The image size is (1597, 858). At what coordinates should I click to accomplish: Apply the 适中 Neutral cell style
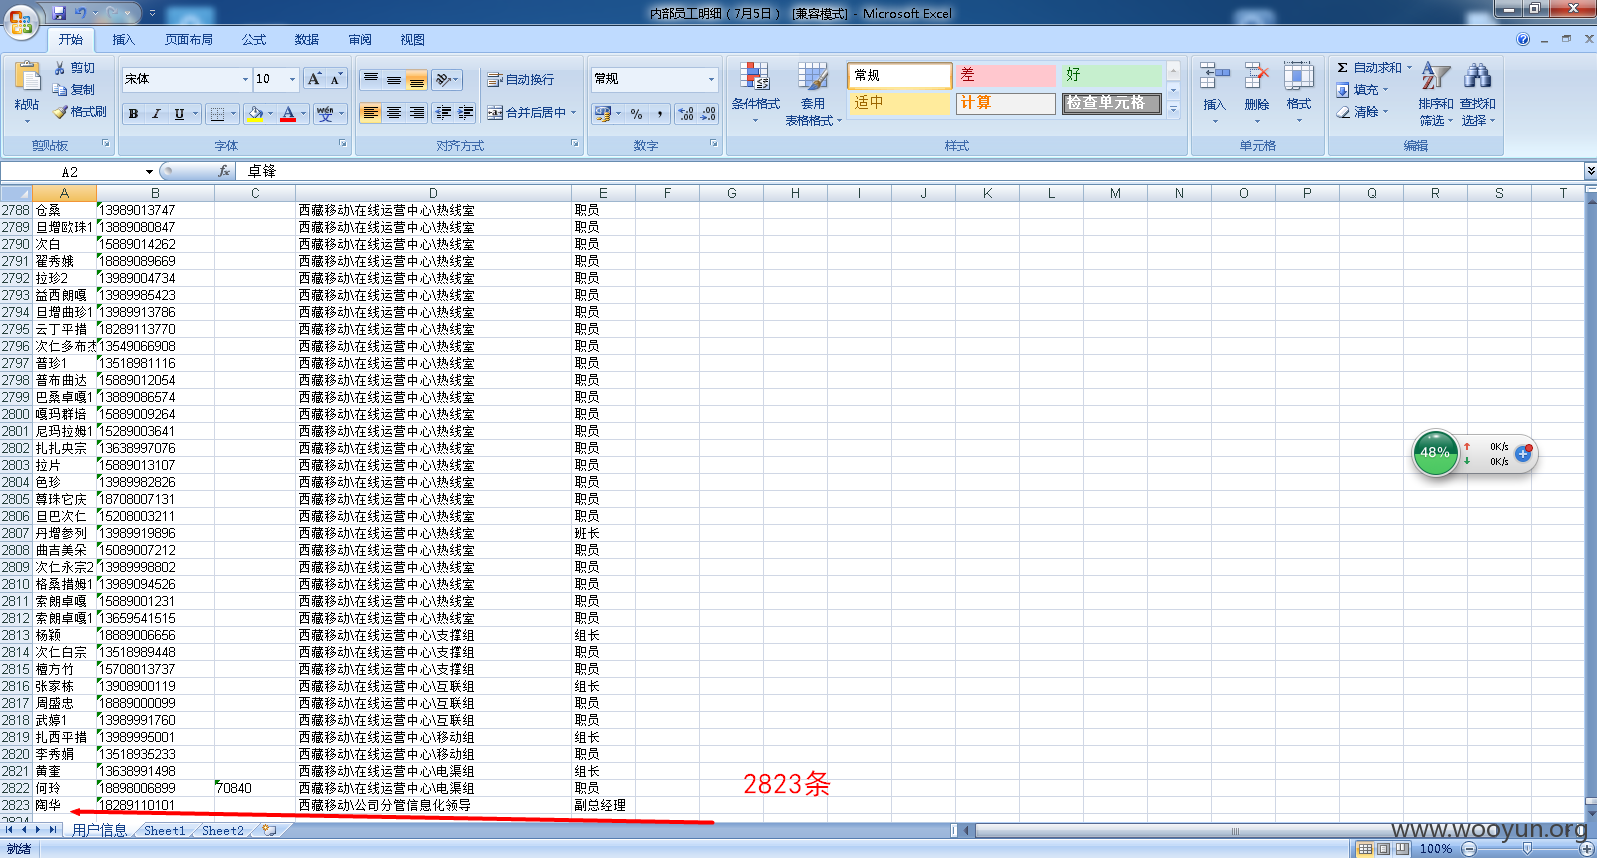click(x=899, y=103)
